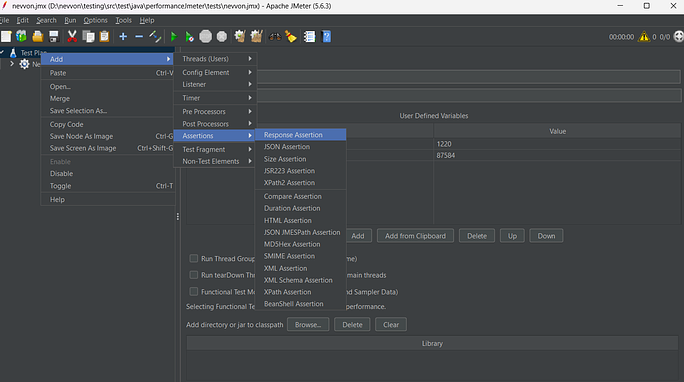Select the Test Plan flask icon
The height and width of the screenshot is (382, 684).
(x=13, y=53)
